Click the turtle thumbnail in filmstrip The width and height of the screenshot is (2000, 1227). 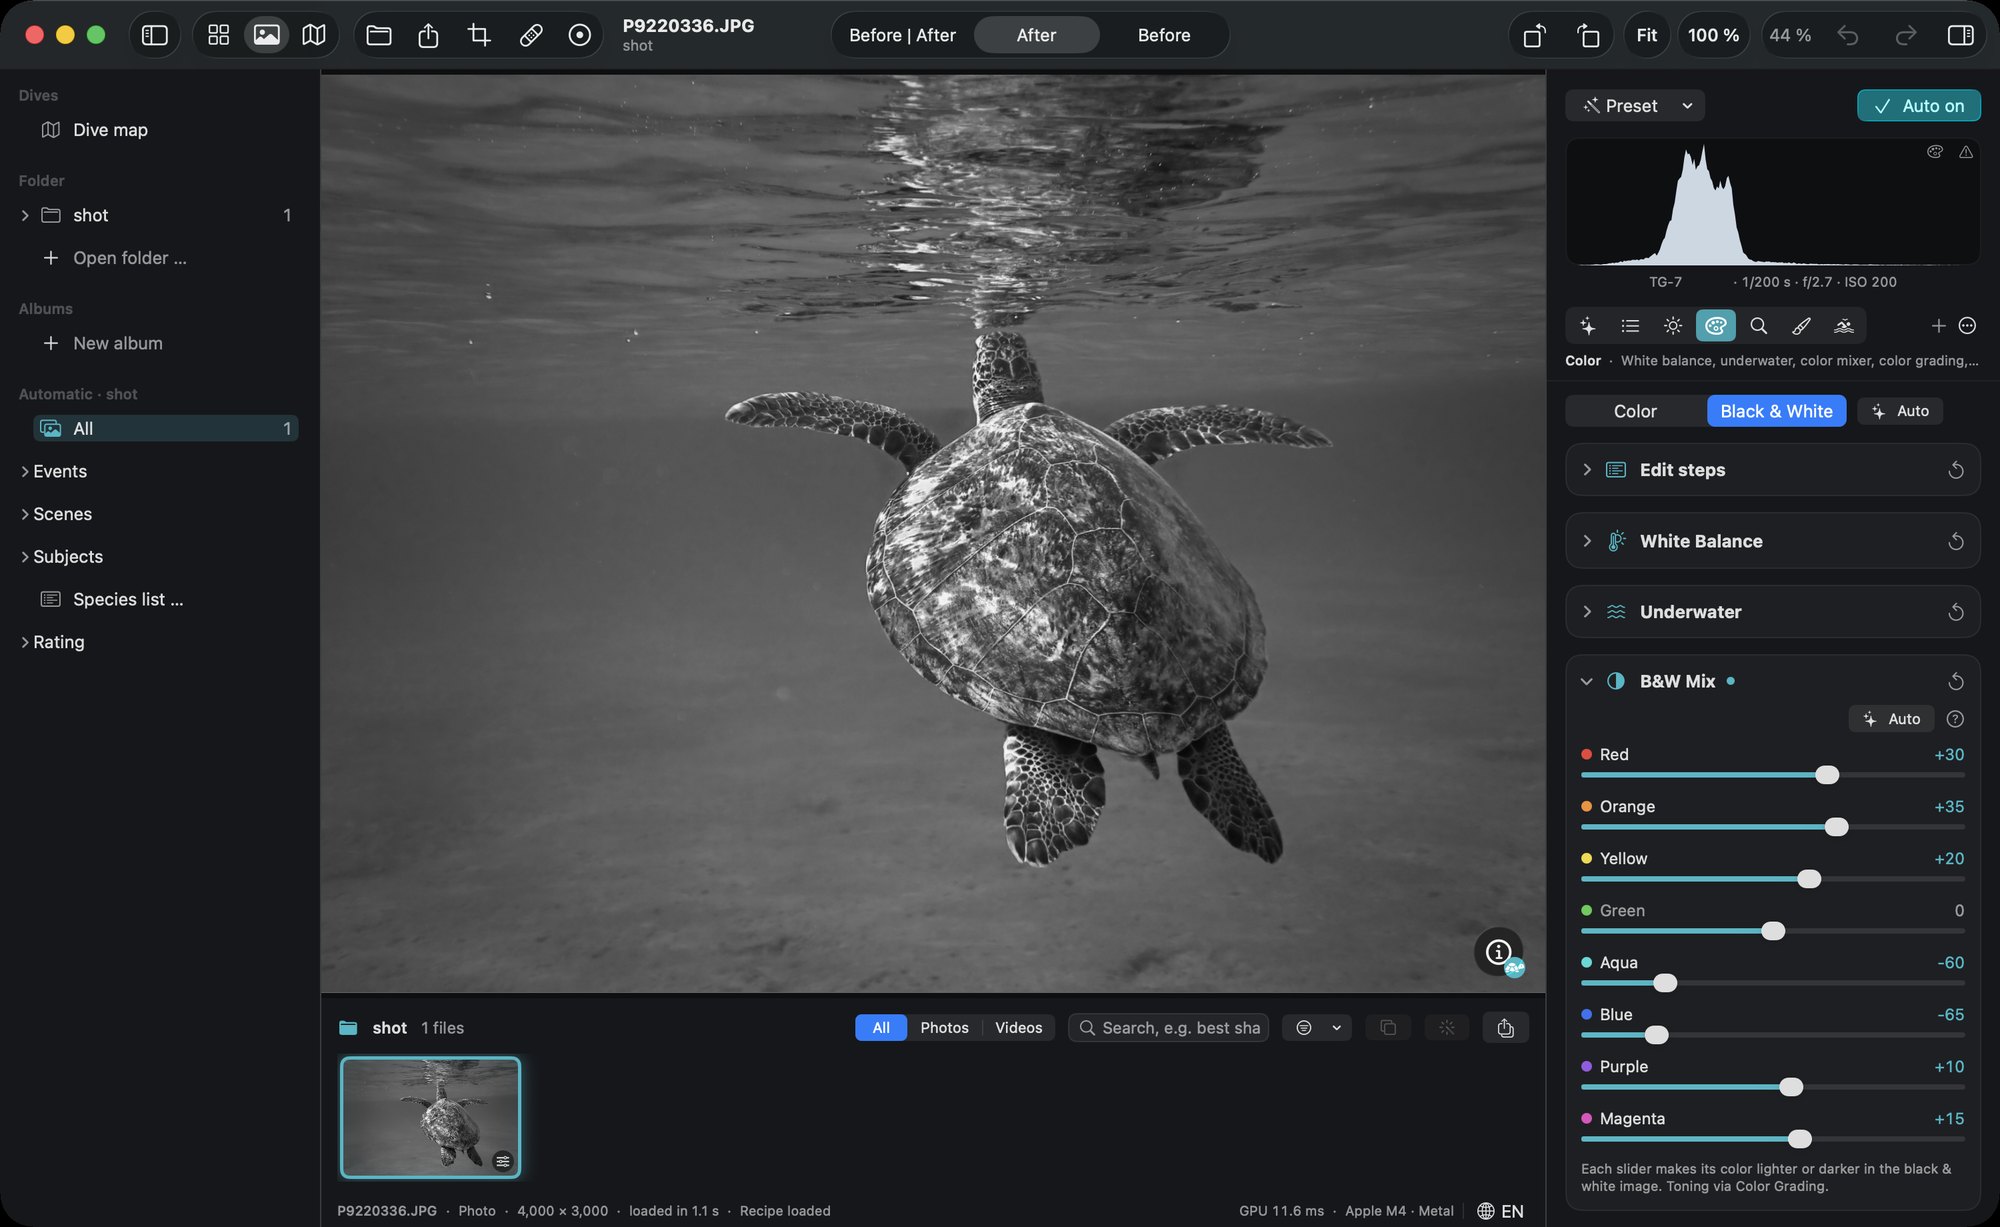pyautogui.click(x=431, y=1117)
